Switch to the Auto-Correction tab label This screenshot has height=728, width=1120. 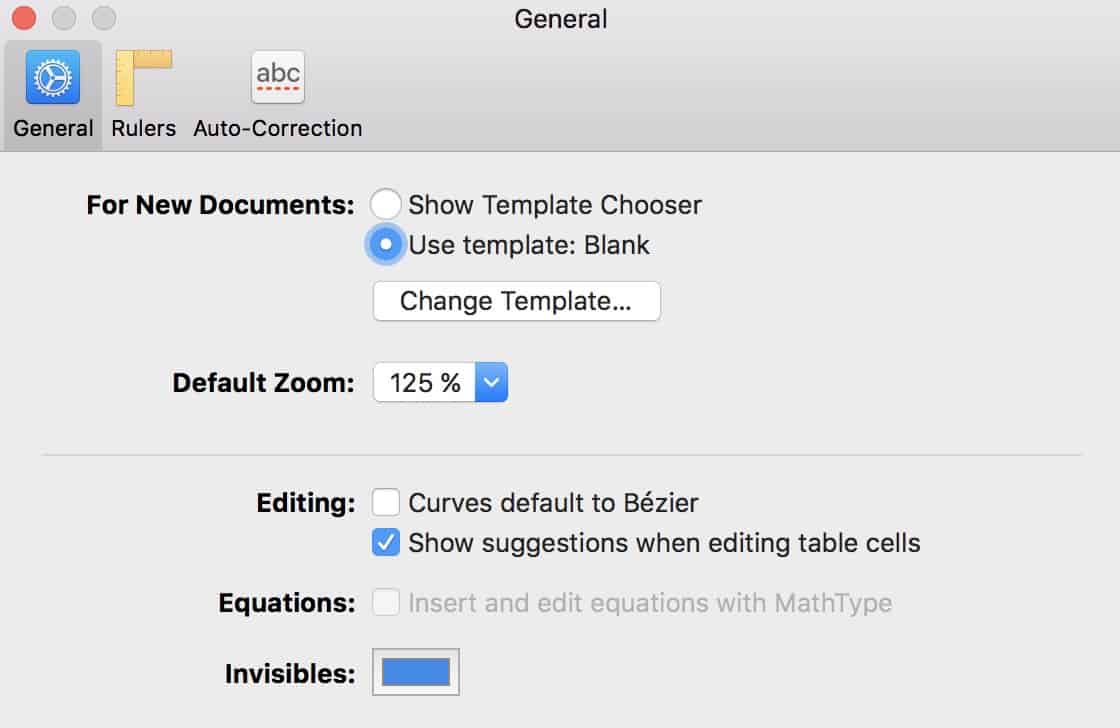coord(278,129)
